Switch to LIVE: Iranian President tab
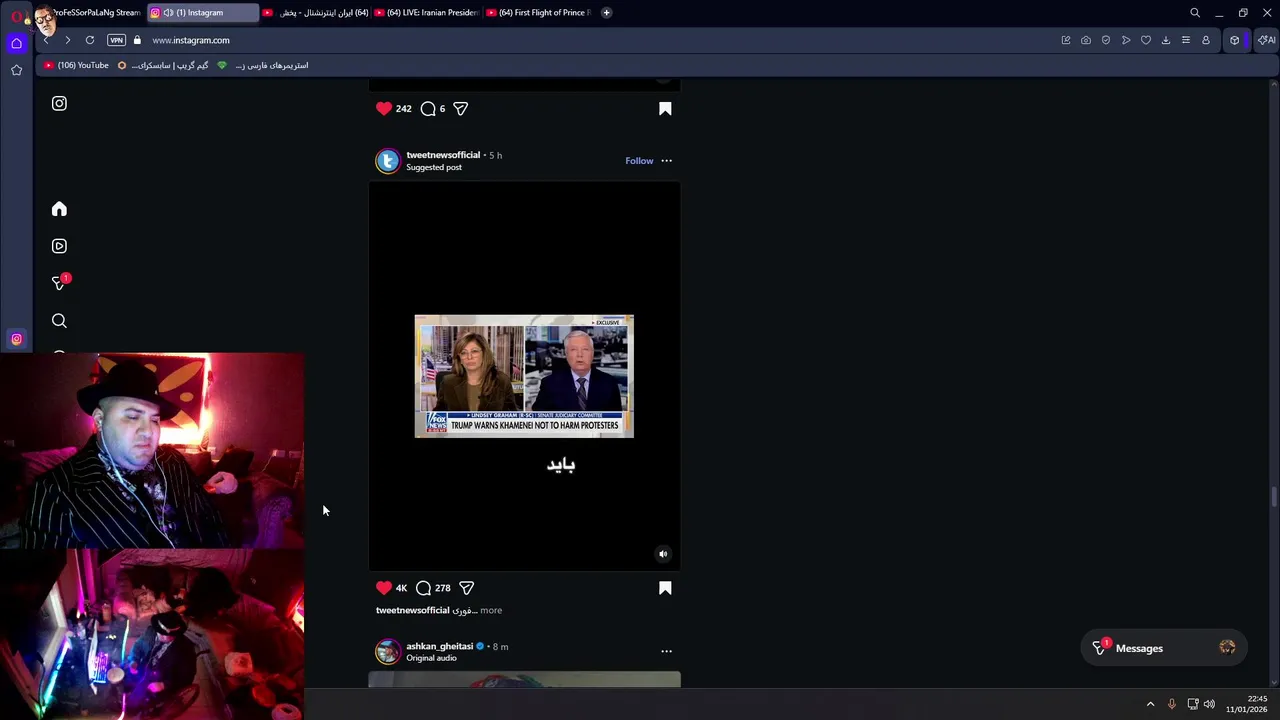This screenshot has height=720, width=1280. [x=428, y=13]
